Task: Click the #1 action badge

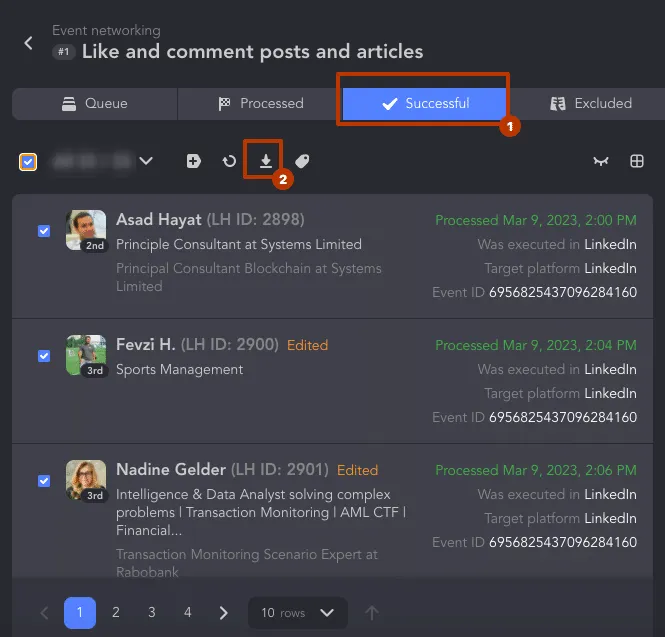Action: point(64,52)
